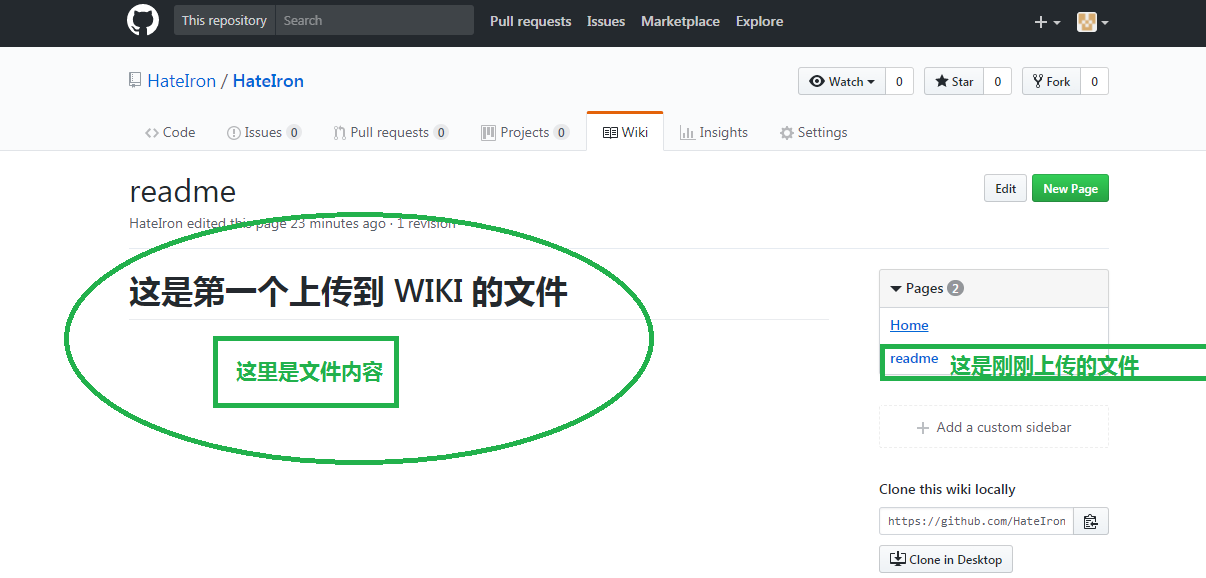Click the Pull requests branch icon
This screenshot has height=578, width=1206.
(341, 131)
